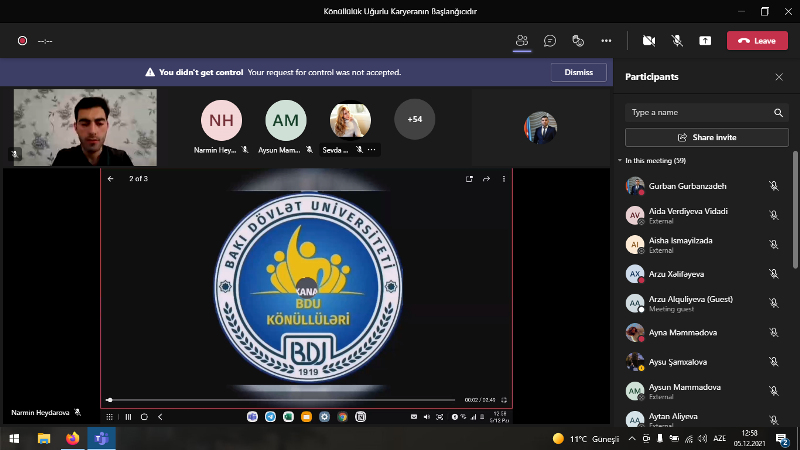Click mic icon next to Arzu Alquliyeva
The height and width of the screenshot is (450, 800).
773,303
